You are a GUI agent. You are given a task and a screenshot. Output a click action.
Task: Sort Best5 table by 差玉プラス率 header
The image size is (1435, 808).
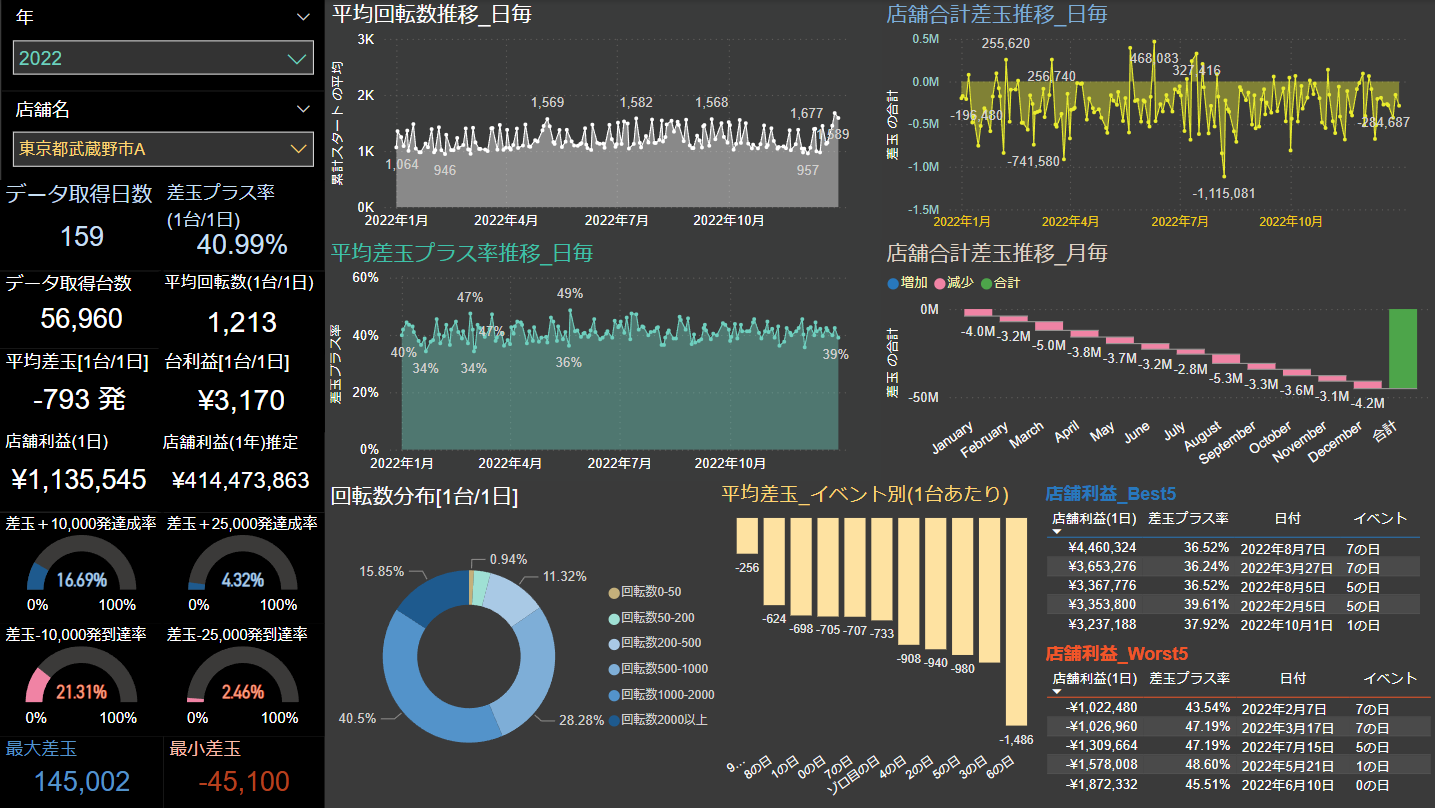point(1188,518)
